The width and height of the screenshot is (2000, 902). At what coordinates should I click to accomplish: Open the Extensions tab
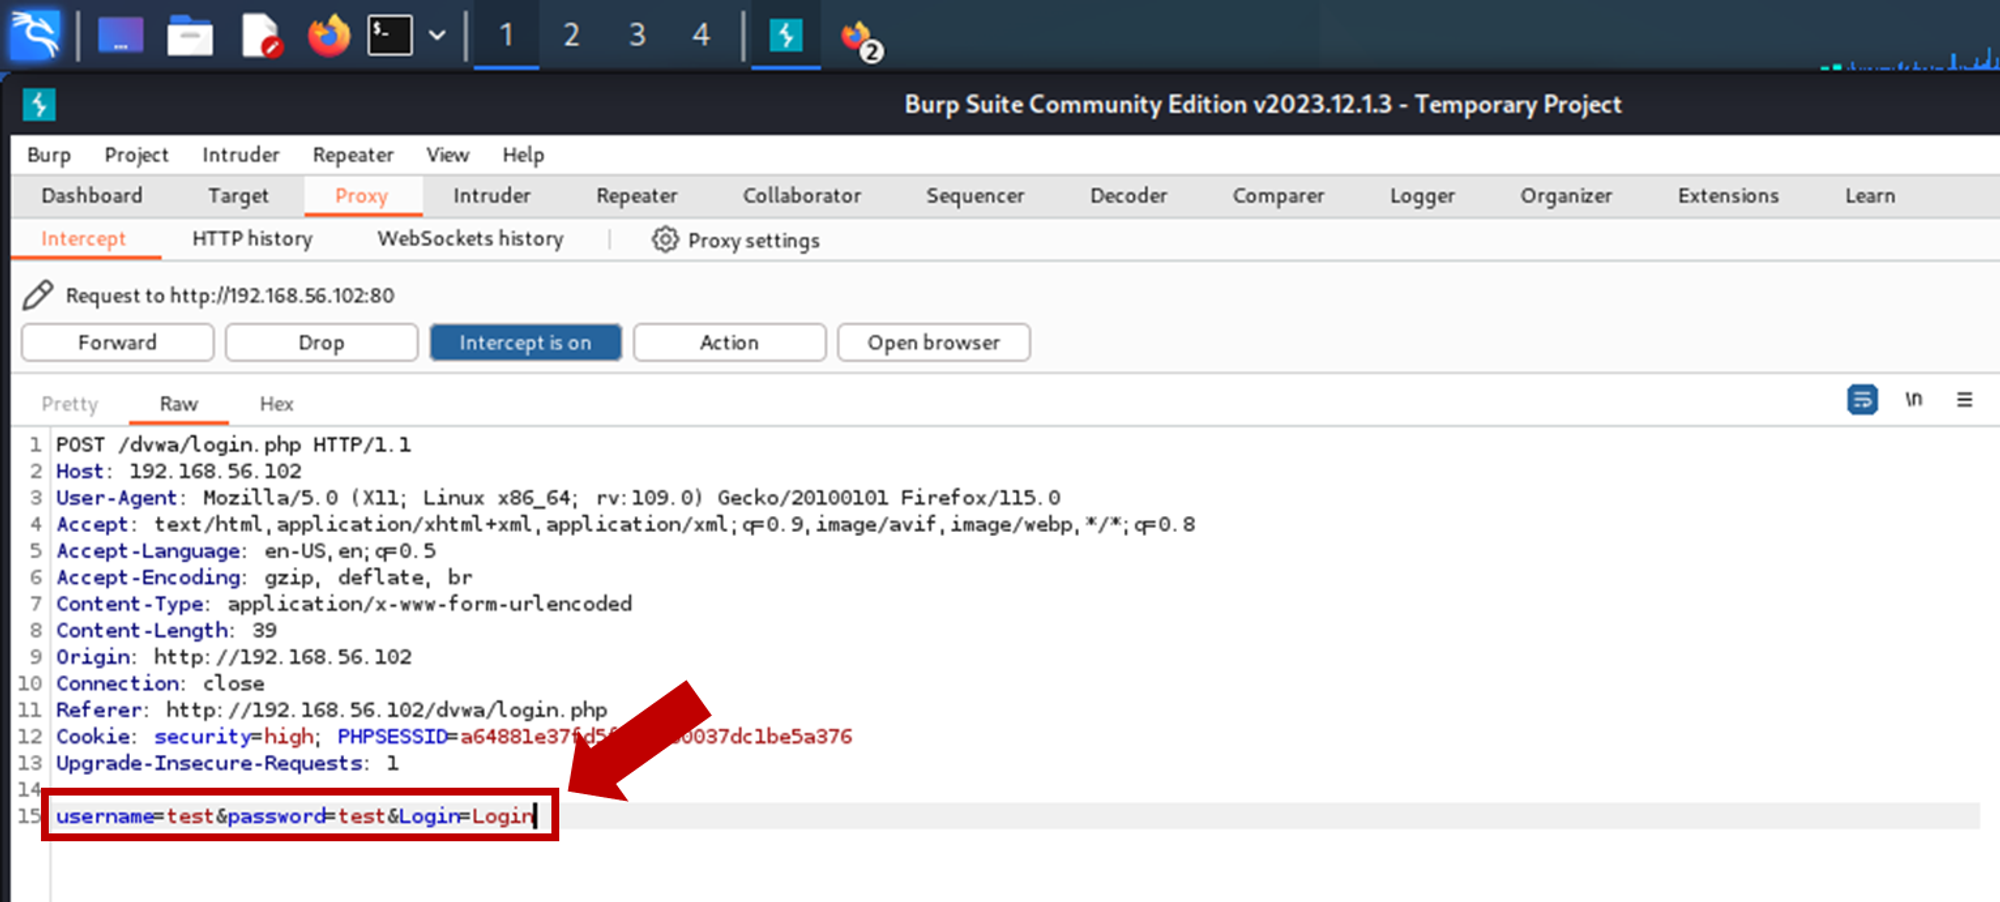click(x=1728, y=196)
